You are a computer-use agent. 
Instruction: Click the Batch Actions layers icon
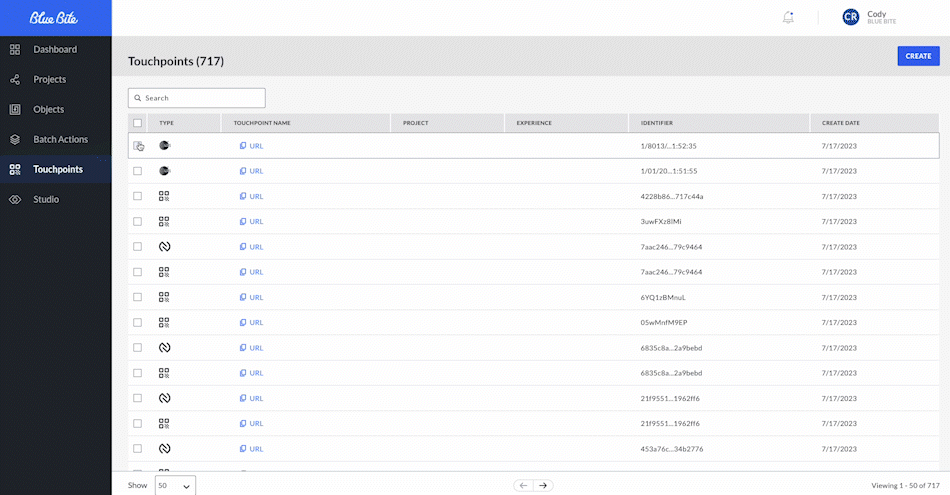coord(15,139)
